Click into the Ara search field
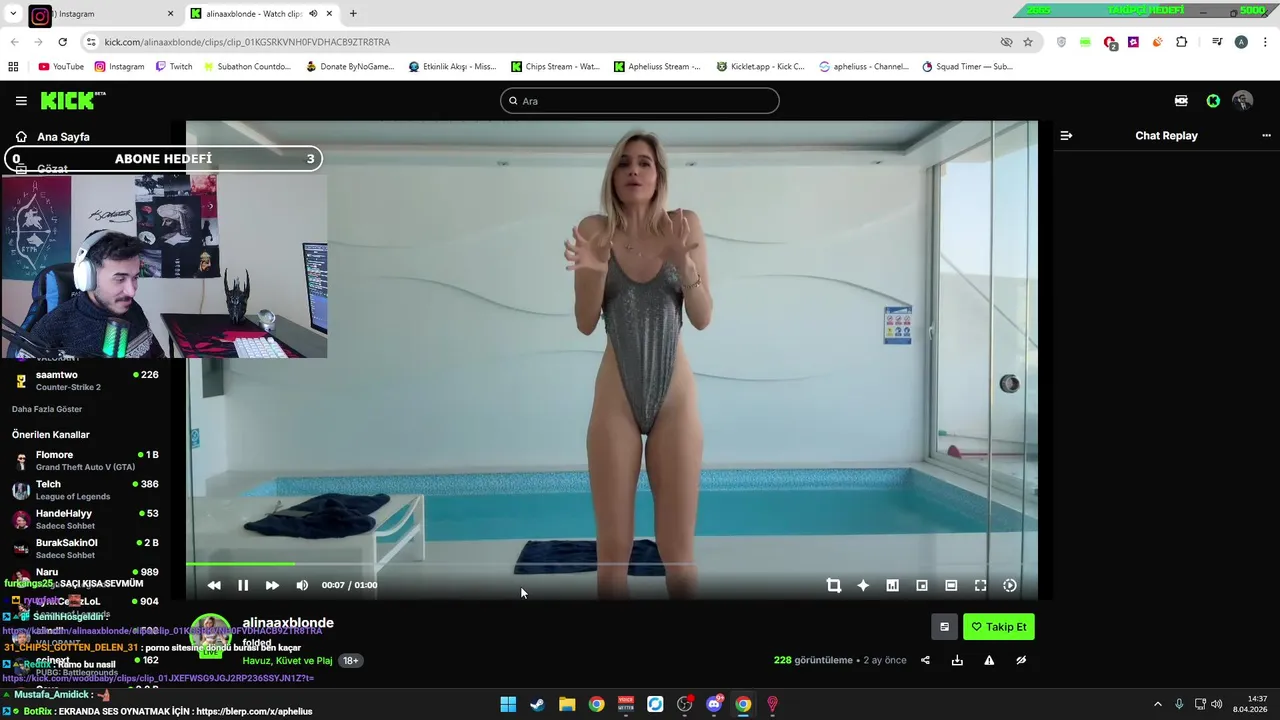Screen dimensions: 1280x720 (640, 101)
